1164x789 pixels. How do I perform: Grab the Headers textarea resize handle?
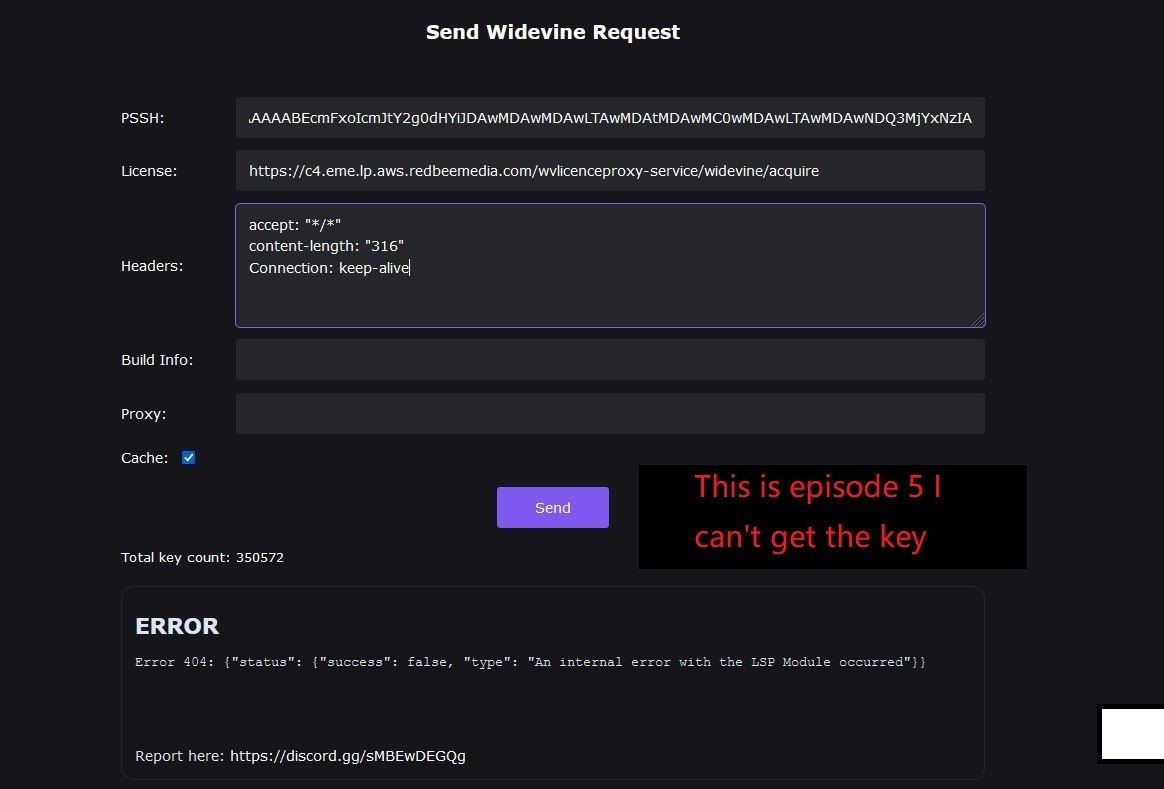click(978, 320)
